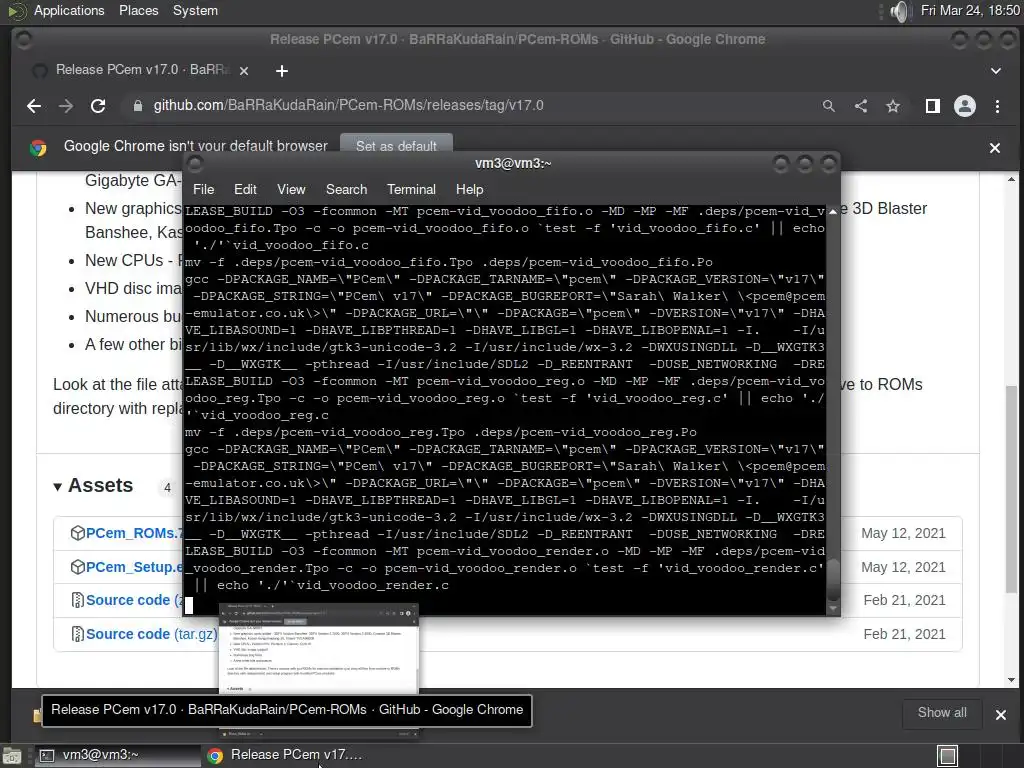Click Show all downloads button
1024x768 pixels.
[942, 713]
